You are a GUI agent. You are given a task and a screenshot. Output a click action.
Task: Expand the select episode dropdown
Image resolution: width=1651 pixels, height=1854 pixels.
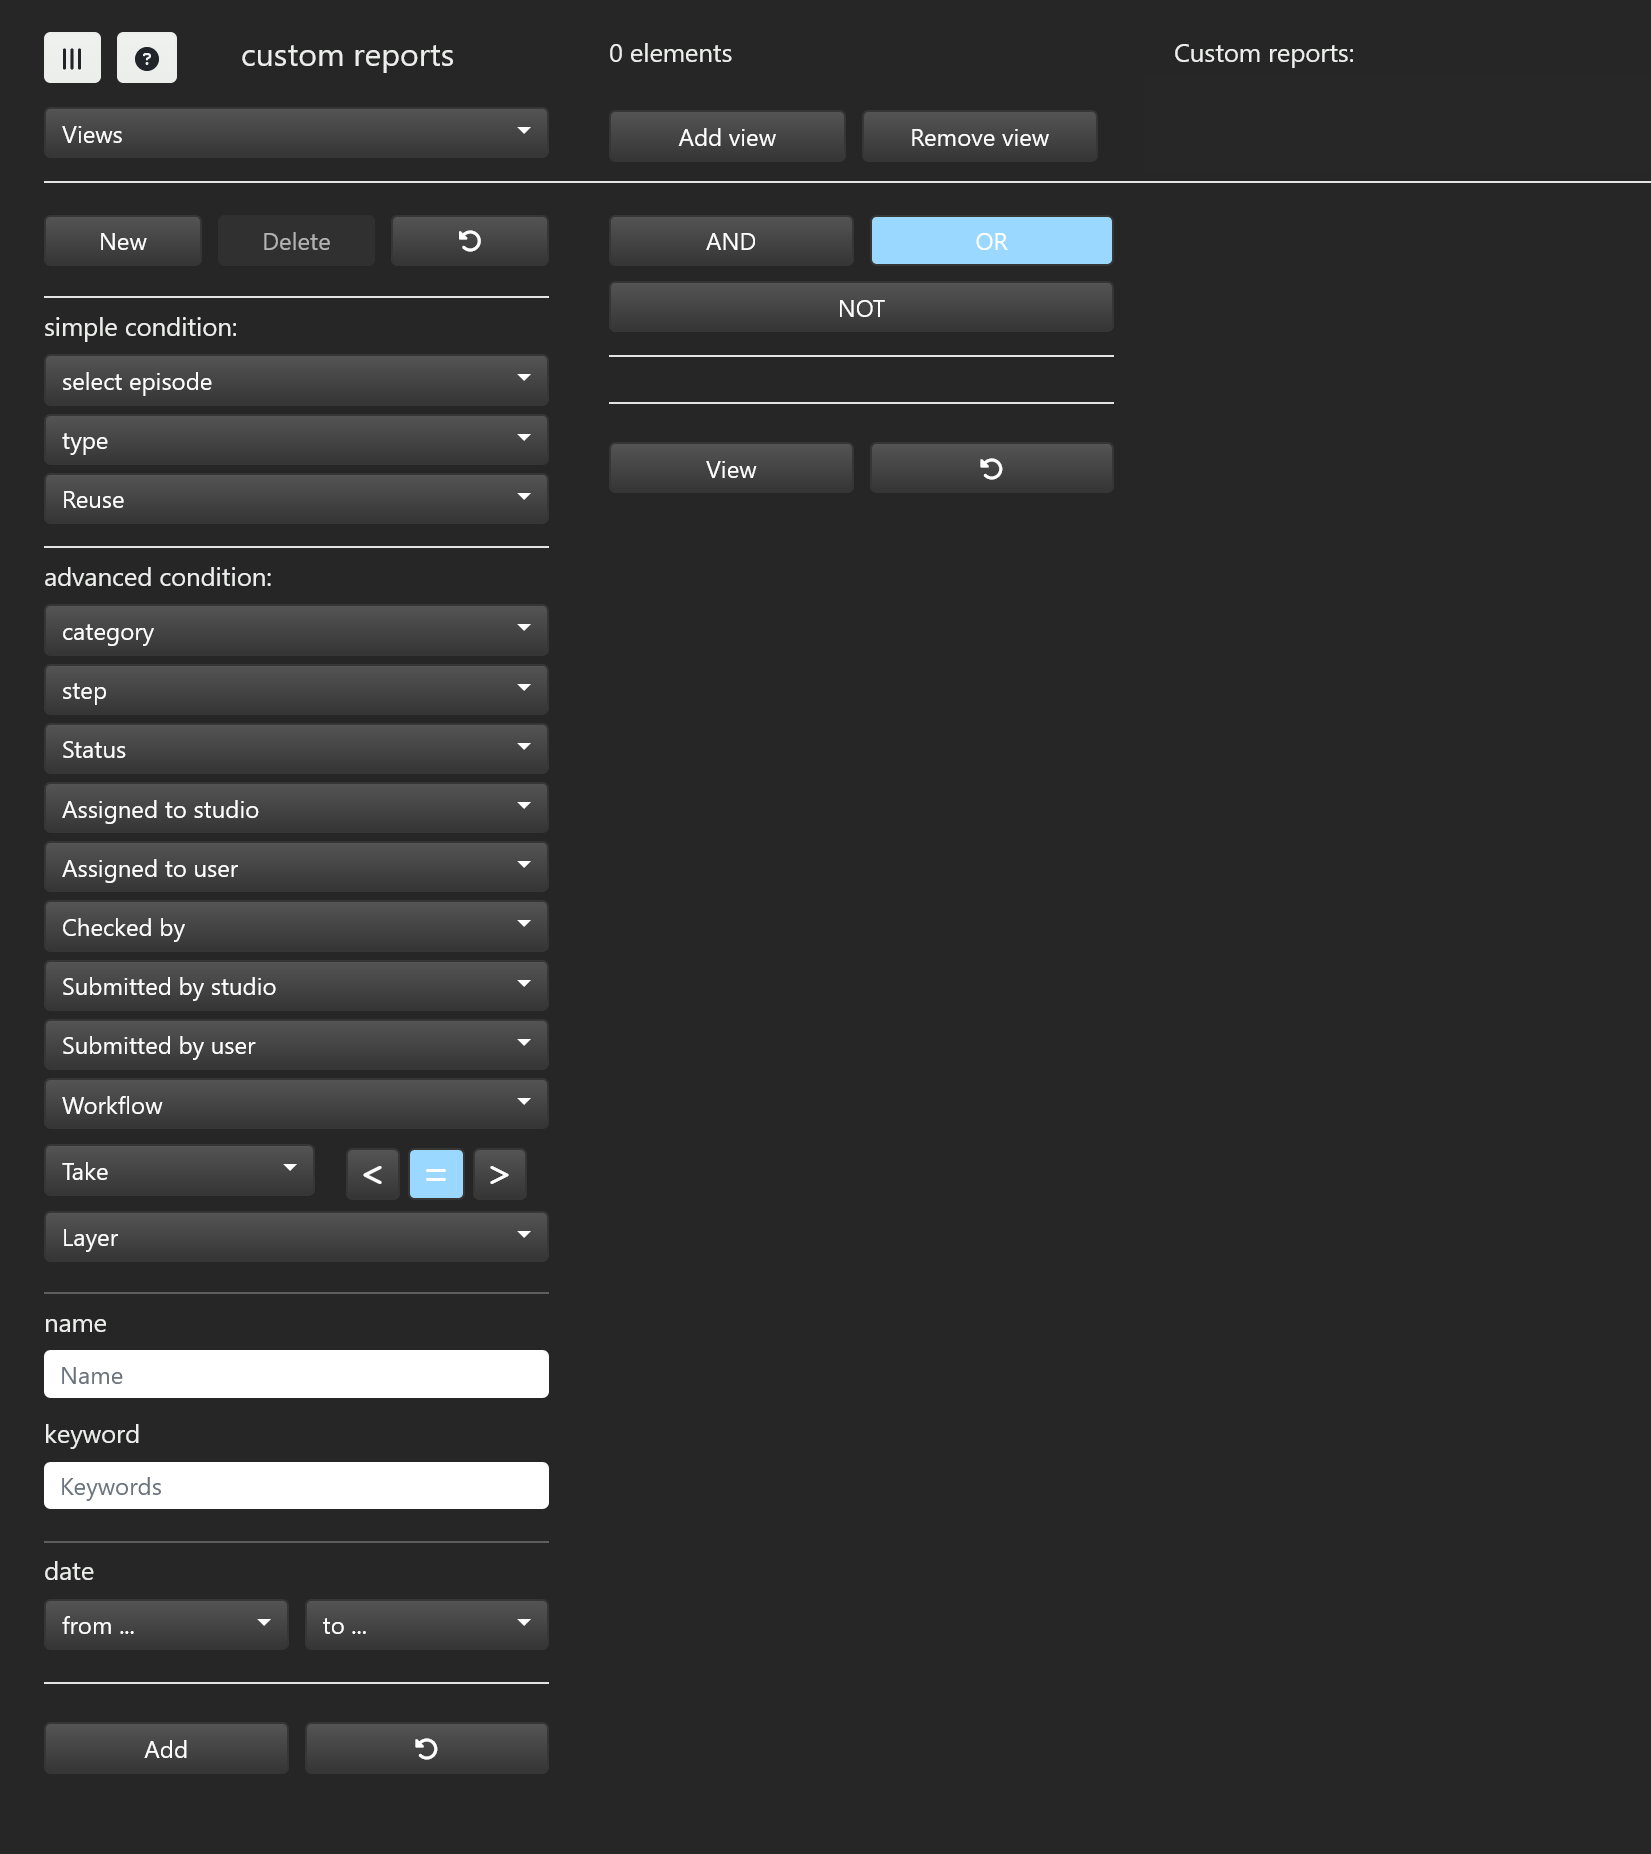coord(296,381)
